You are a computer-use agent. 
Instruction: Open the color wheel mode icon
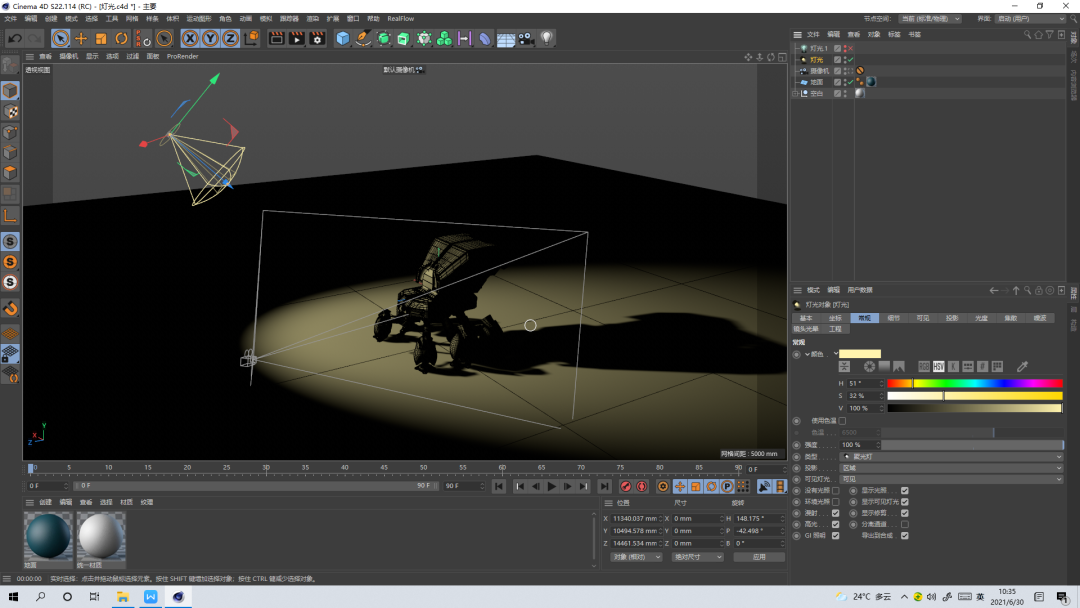(x=869, y=366)
